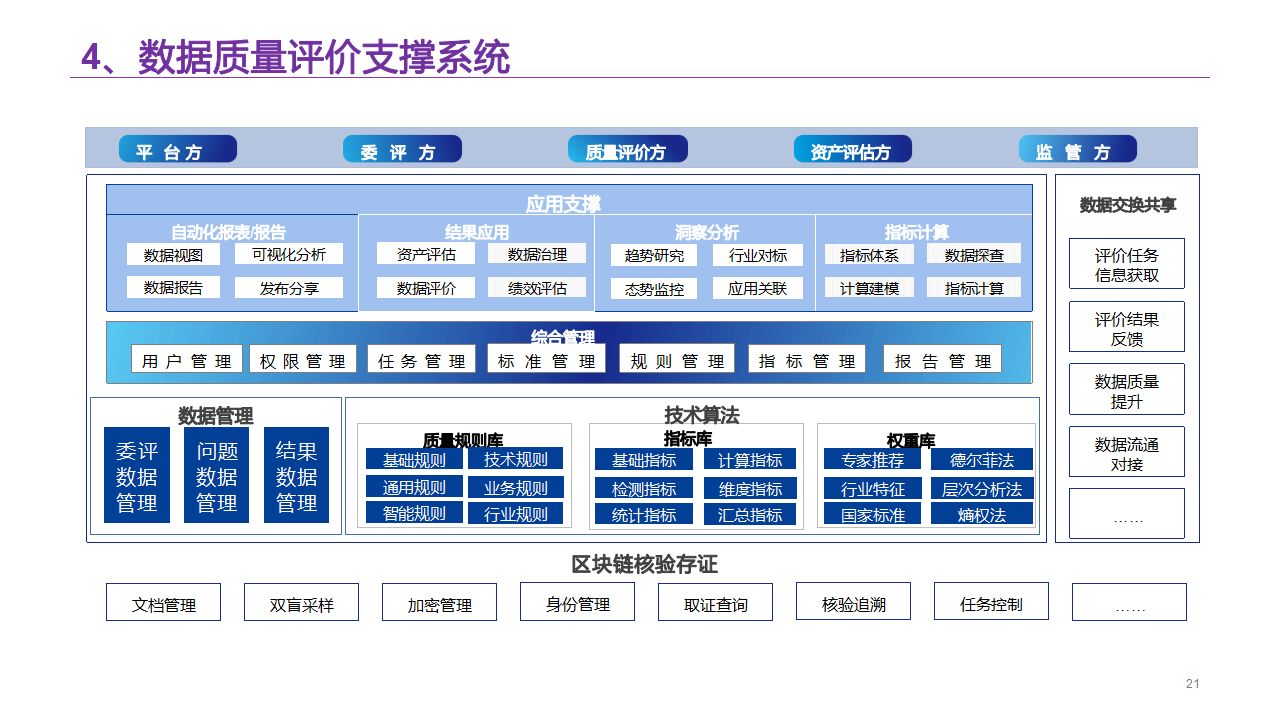
Task: Select the 绩效评估 box
Action: click(x=537, y=288)
